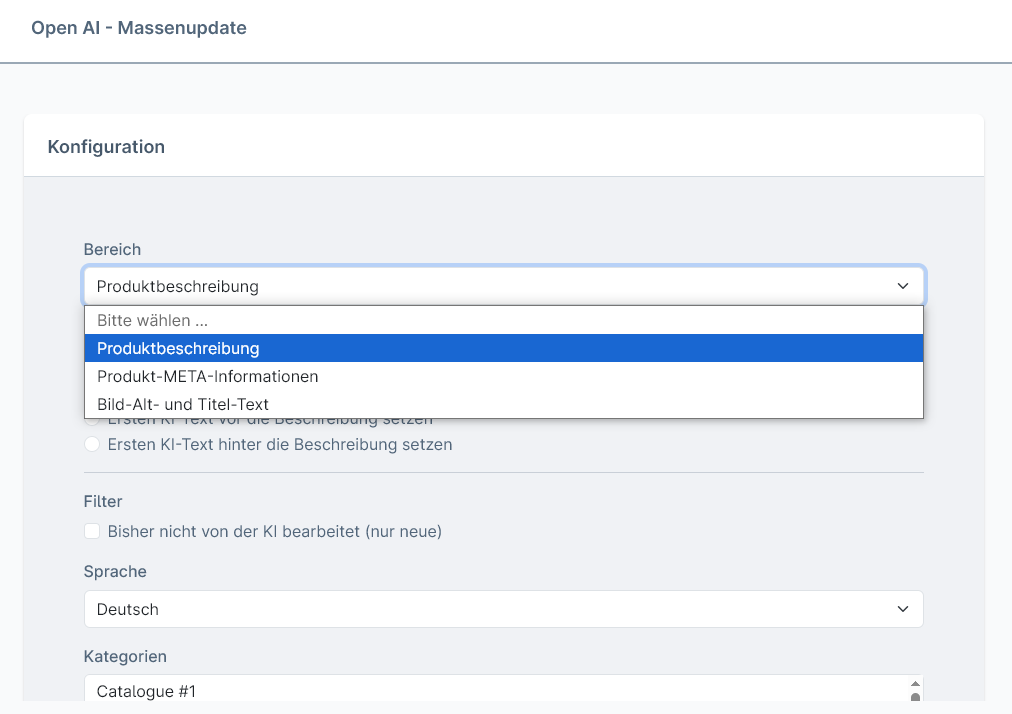Click the 'Bisher nicht von der KI bearbeitet (nur neue)' label text

click(x=275, y=531)
